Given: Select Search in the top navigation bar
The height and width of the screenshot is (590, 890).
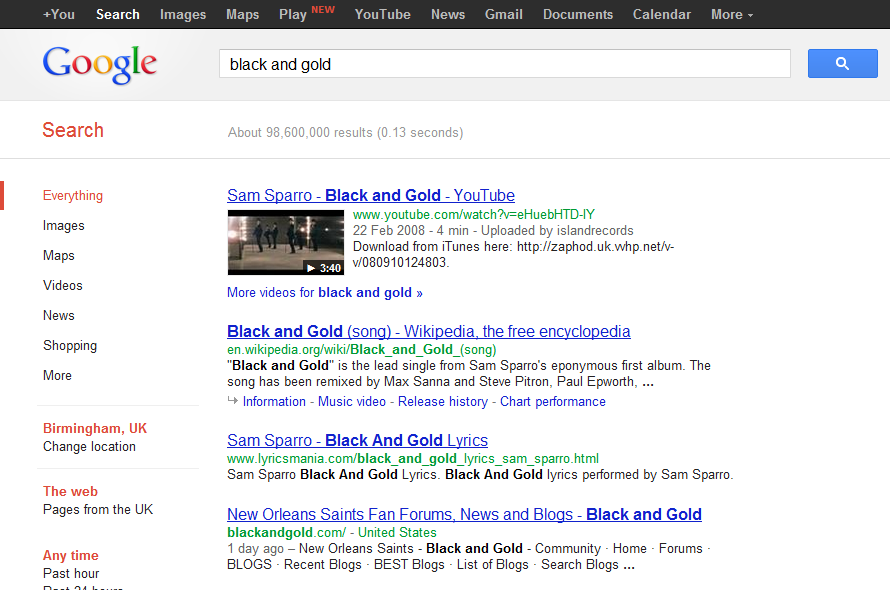Looking at the screenshot, I should [117, 14].
